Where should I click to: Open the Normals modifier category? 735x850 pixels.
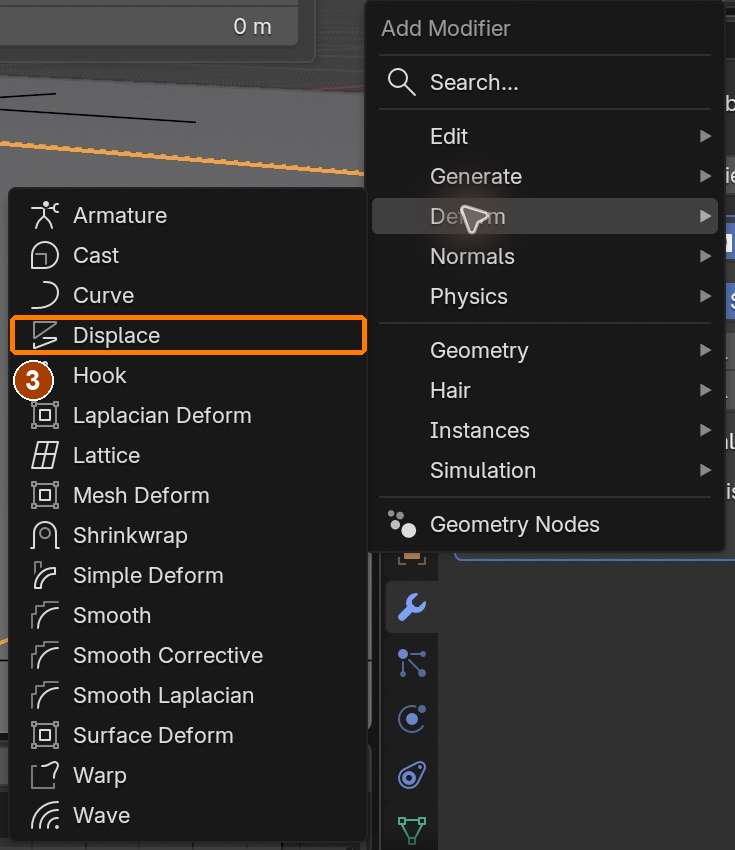pyautogui.click(x=545, y=256)
